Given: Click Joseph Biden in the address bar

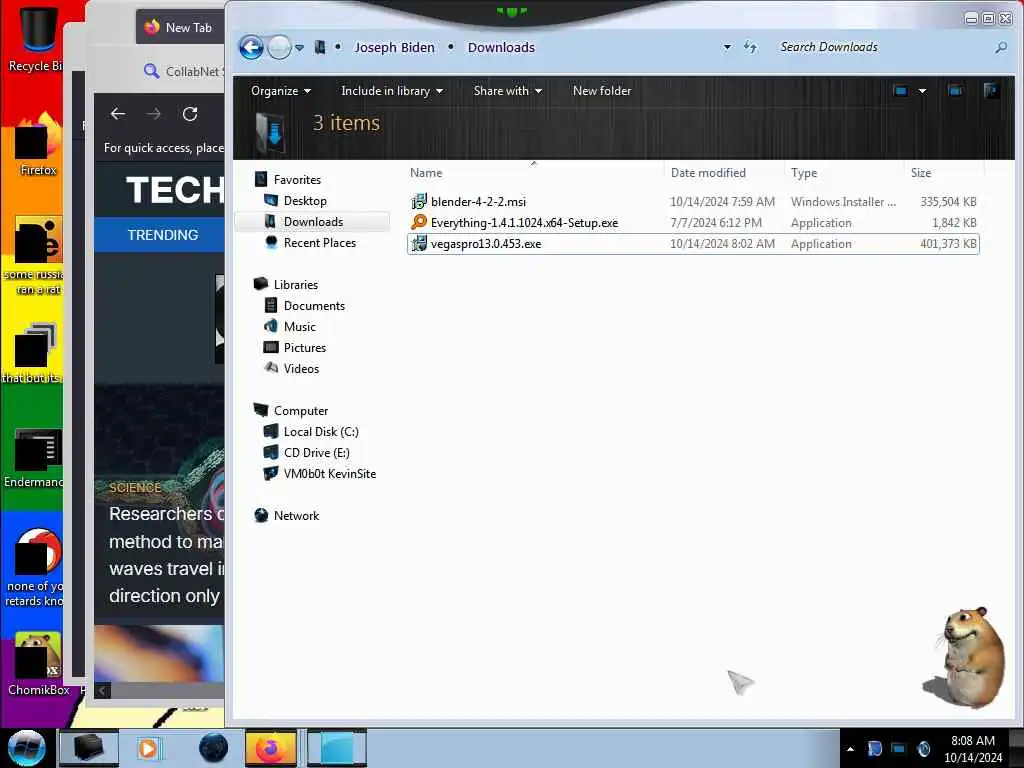Looking at the screenshot, I should pyautogui.click(x=394, y=47).
